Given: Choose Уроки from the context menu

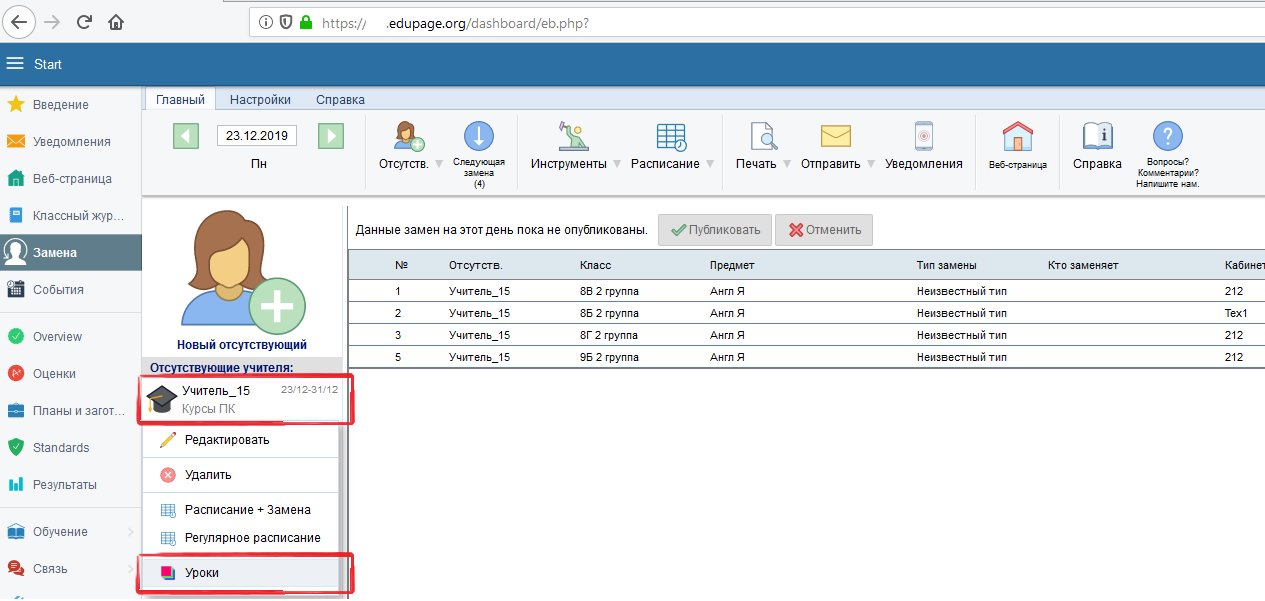Looking at the screenshot, I should tap(201, 573).
